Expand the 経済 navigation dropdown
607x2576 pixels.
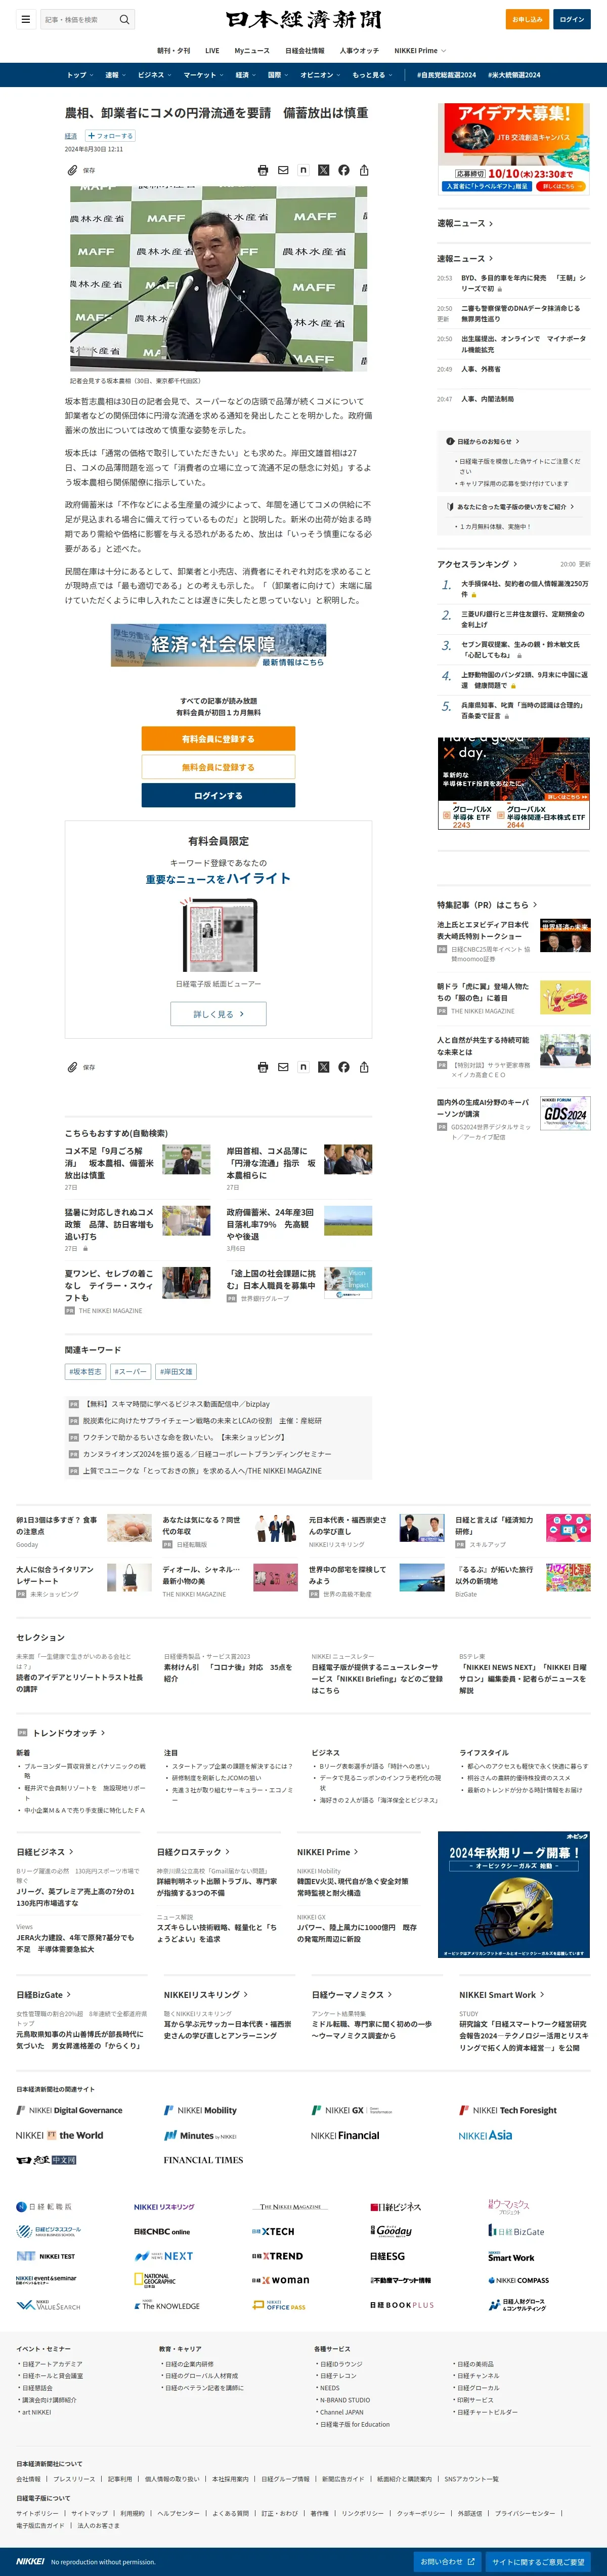pos(245,75)
